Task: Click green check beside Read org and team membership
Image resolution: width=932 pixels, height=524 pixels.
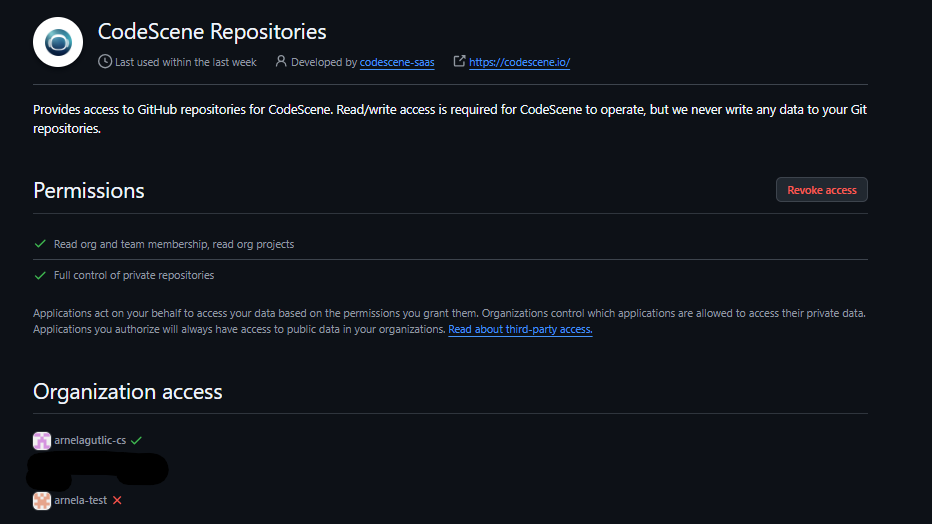Action: tap(40, 244)
